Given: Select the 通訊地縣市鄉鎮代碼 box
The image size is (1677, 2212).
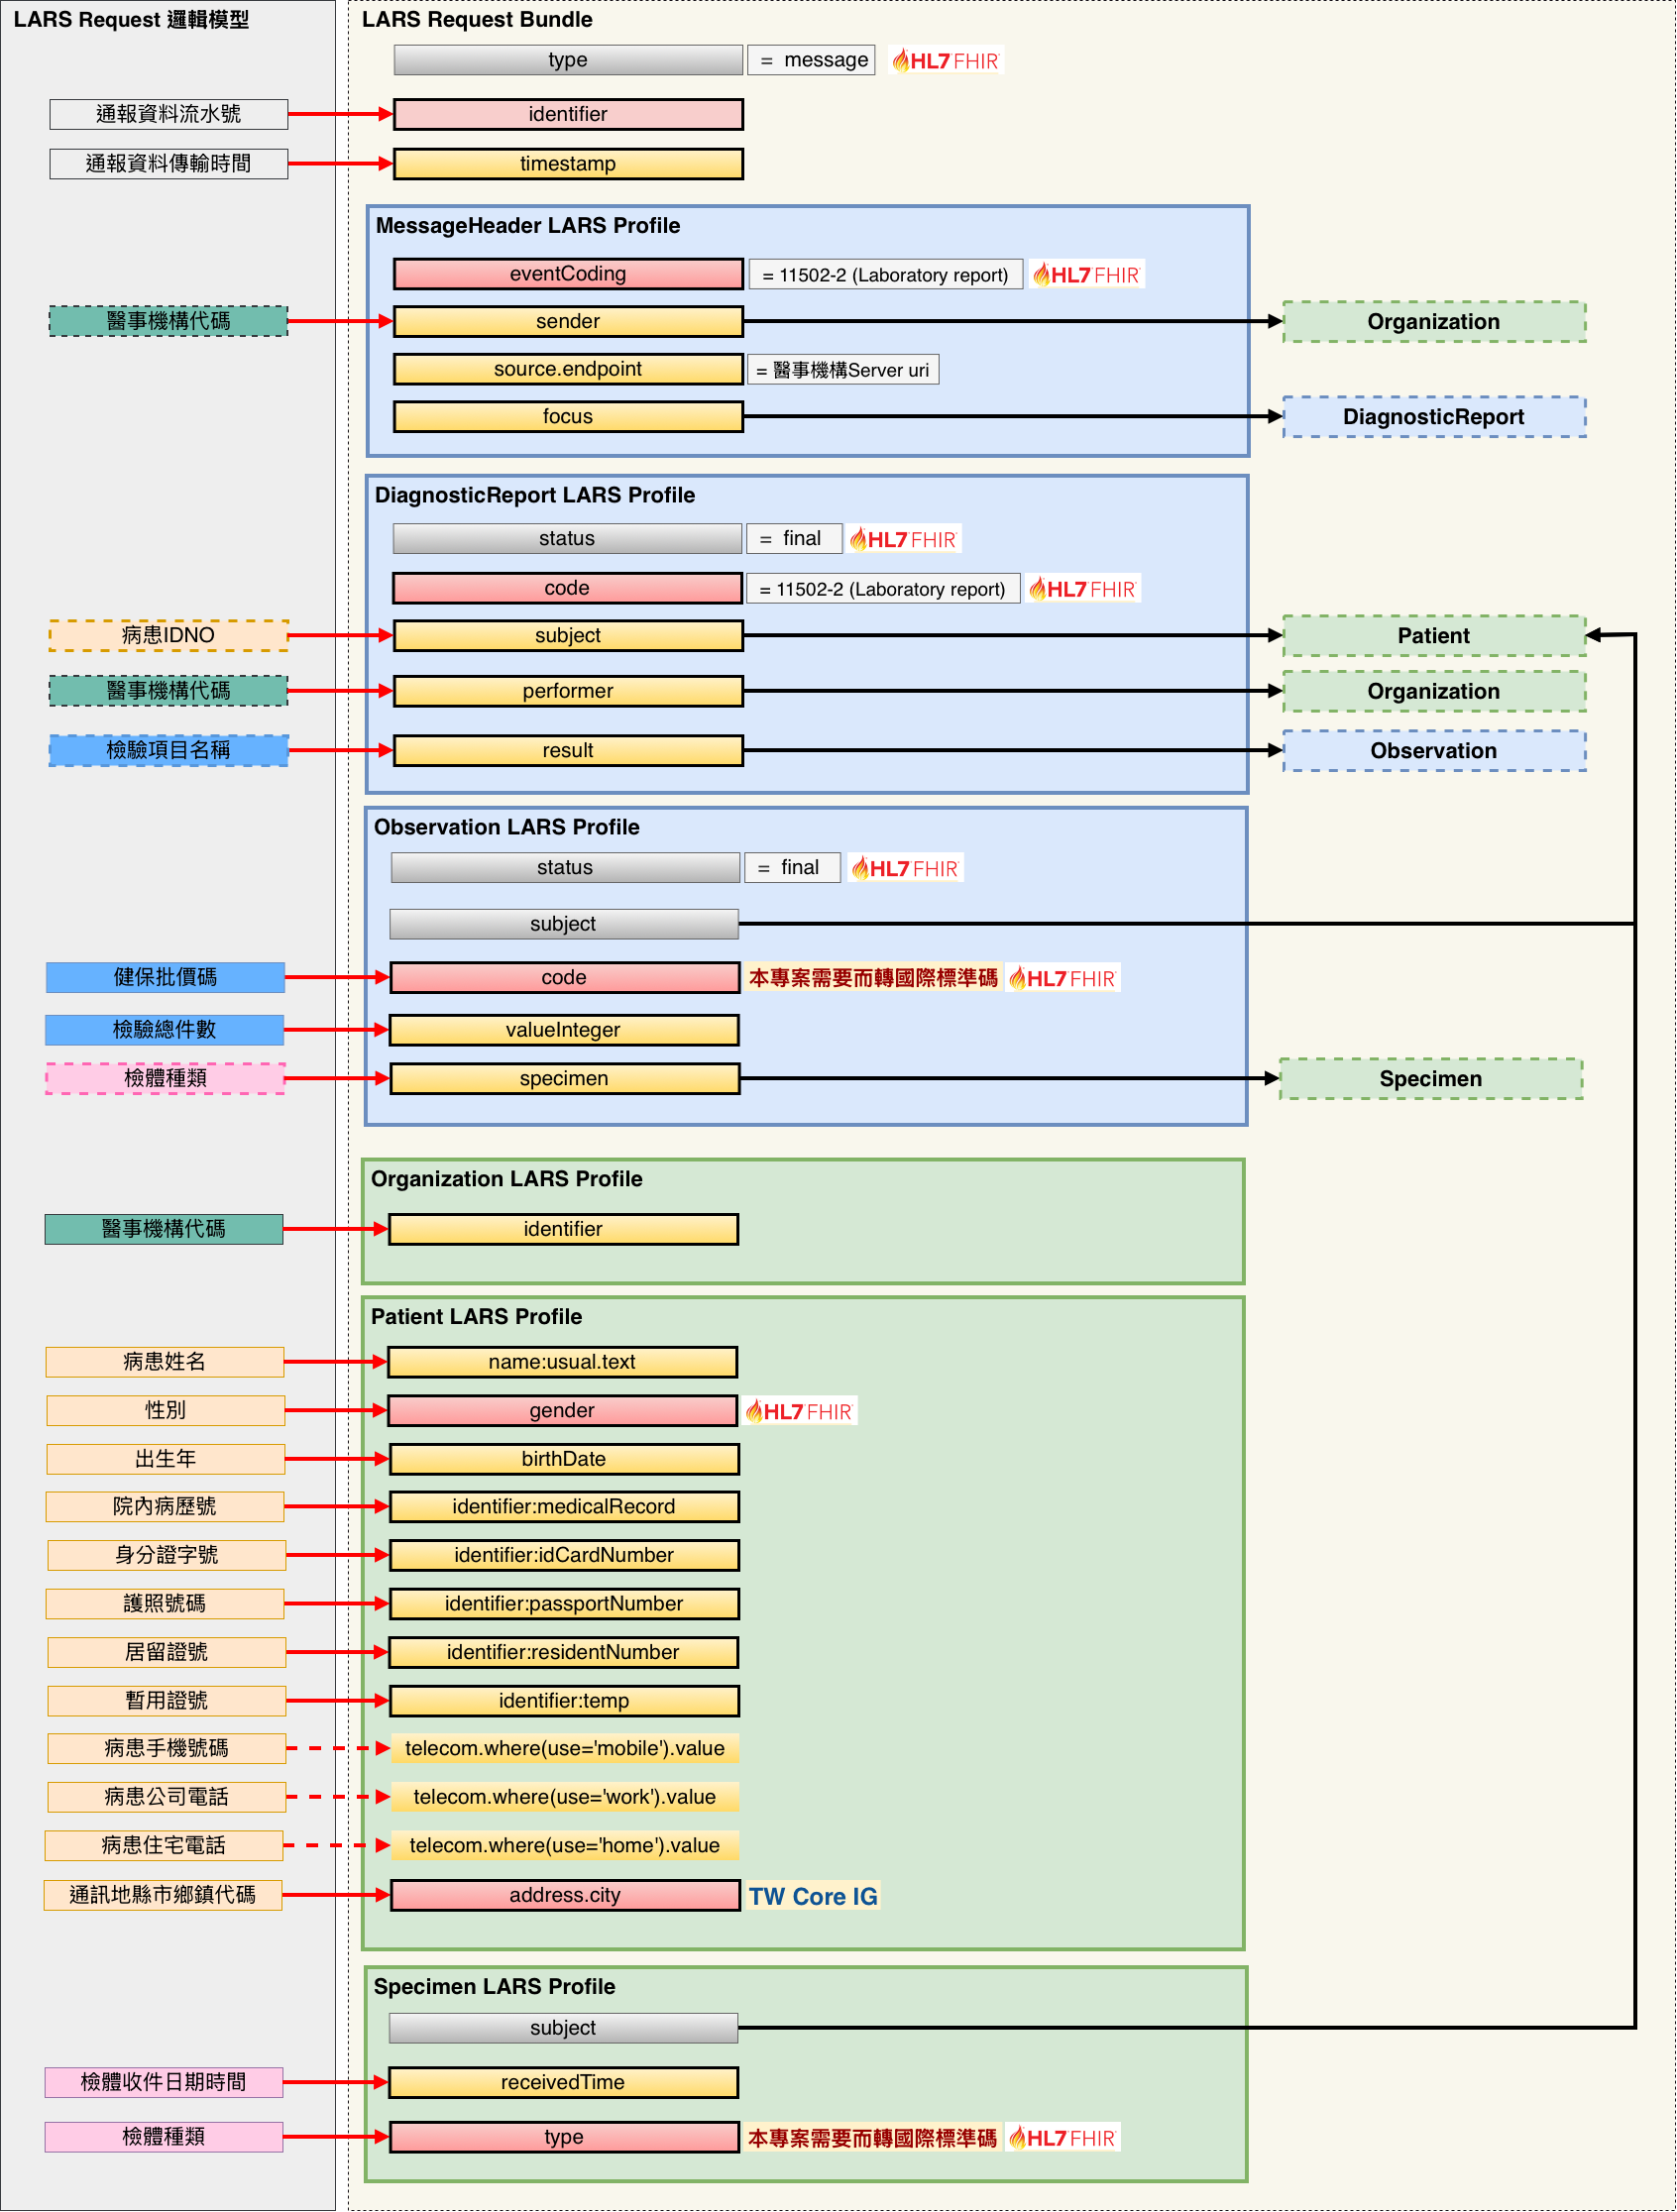Looking at the screenshot, I should click(163, 1896).
